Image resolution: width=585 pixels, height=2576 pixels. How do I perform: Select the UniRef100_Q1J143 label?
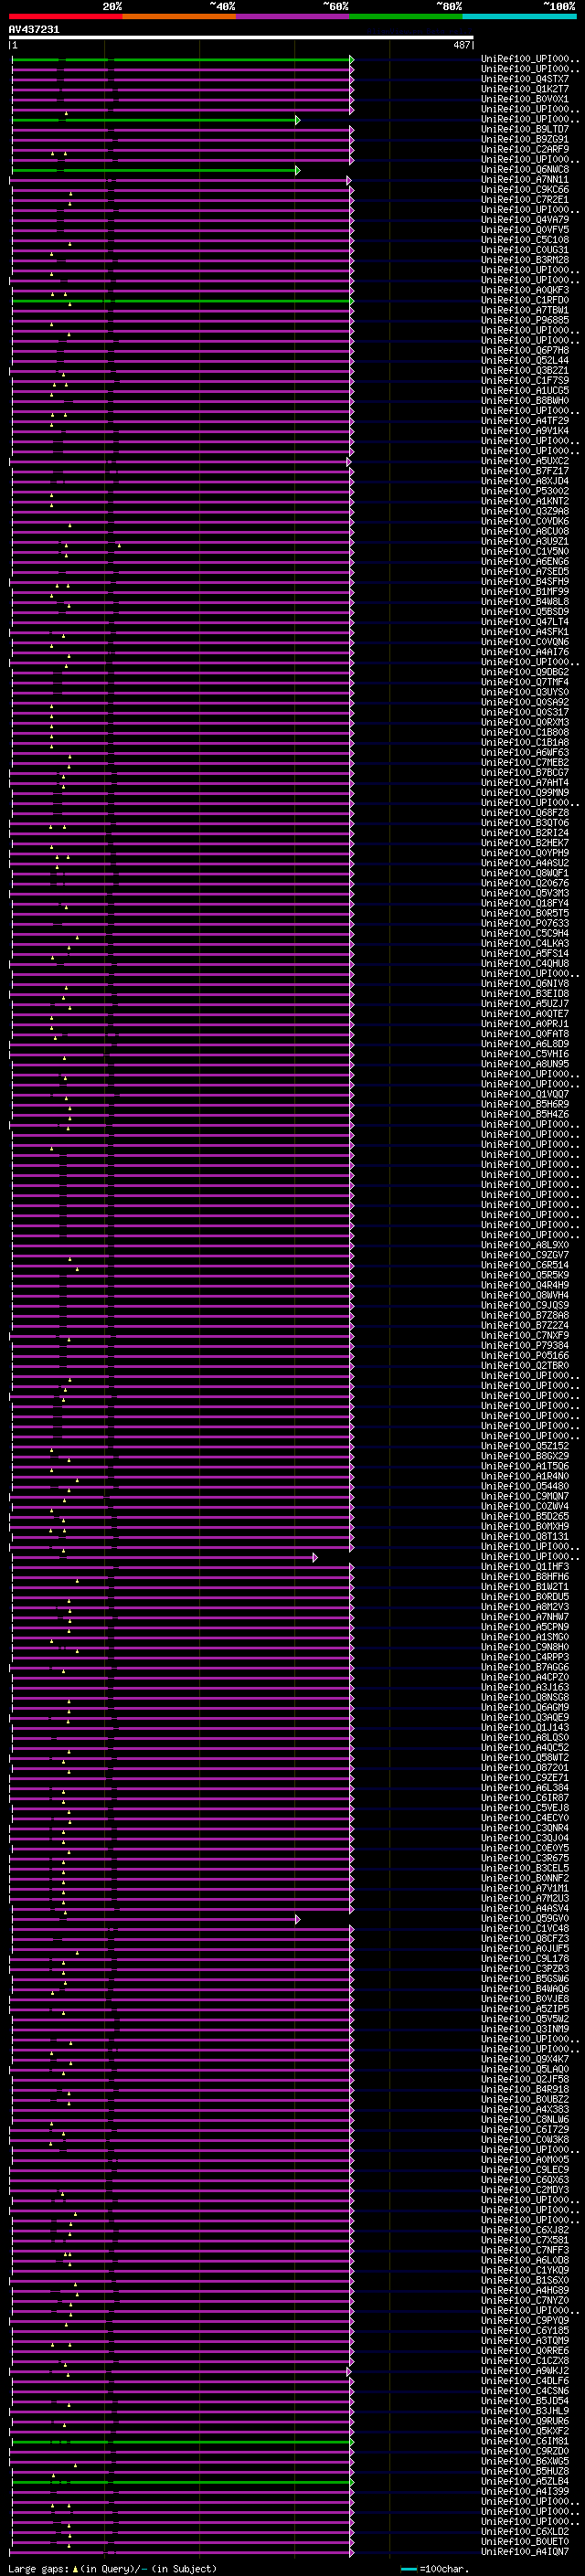coord(525,1728)
